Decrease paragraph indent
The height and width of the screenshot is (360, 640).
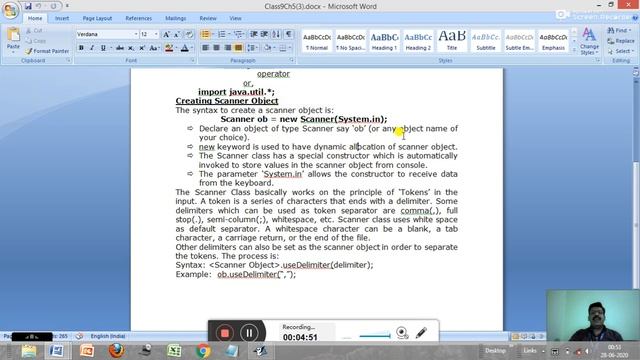253,34
